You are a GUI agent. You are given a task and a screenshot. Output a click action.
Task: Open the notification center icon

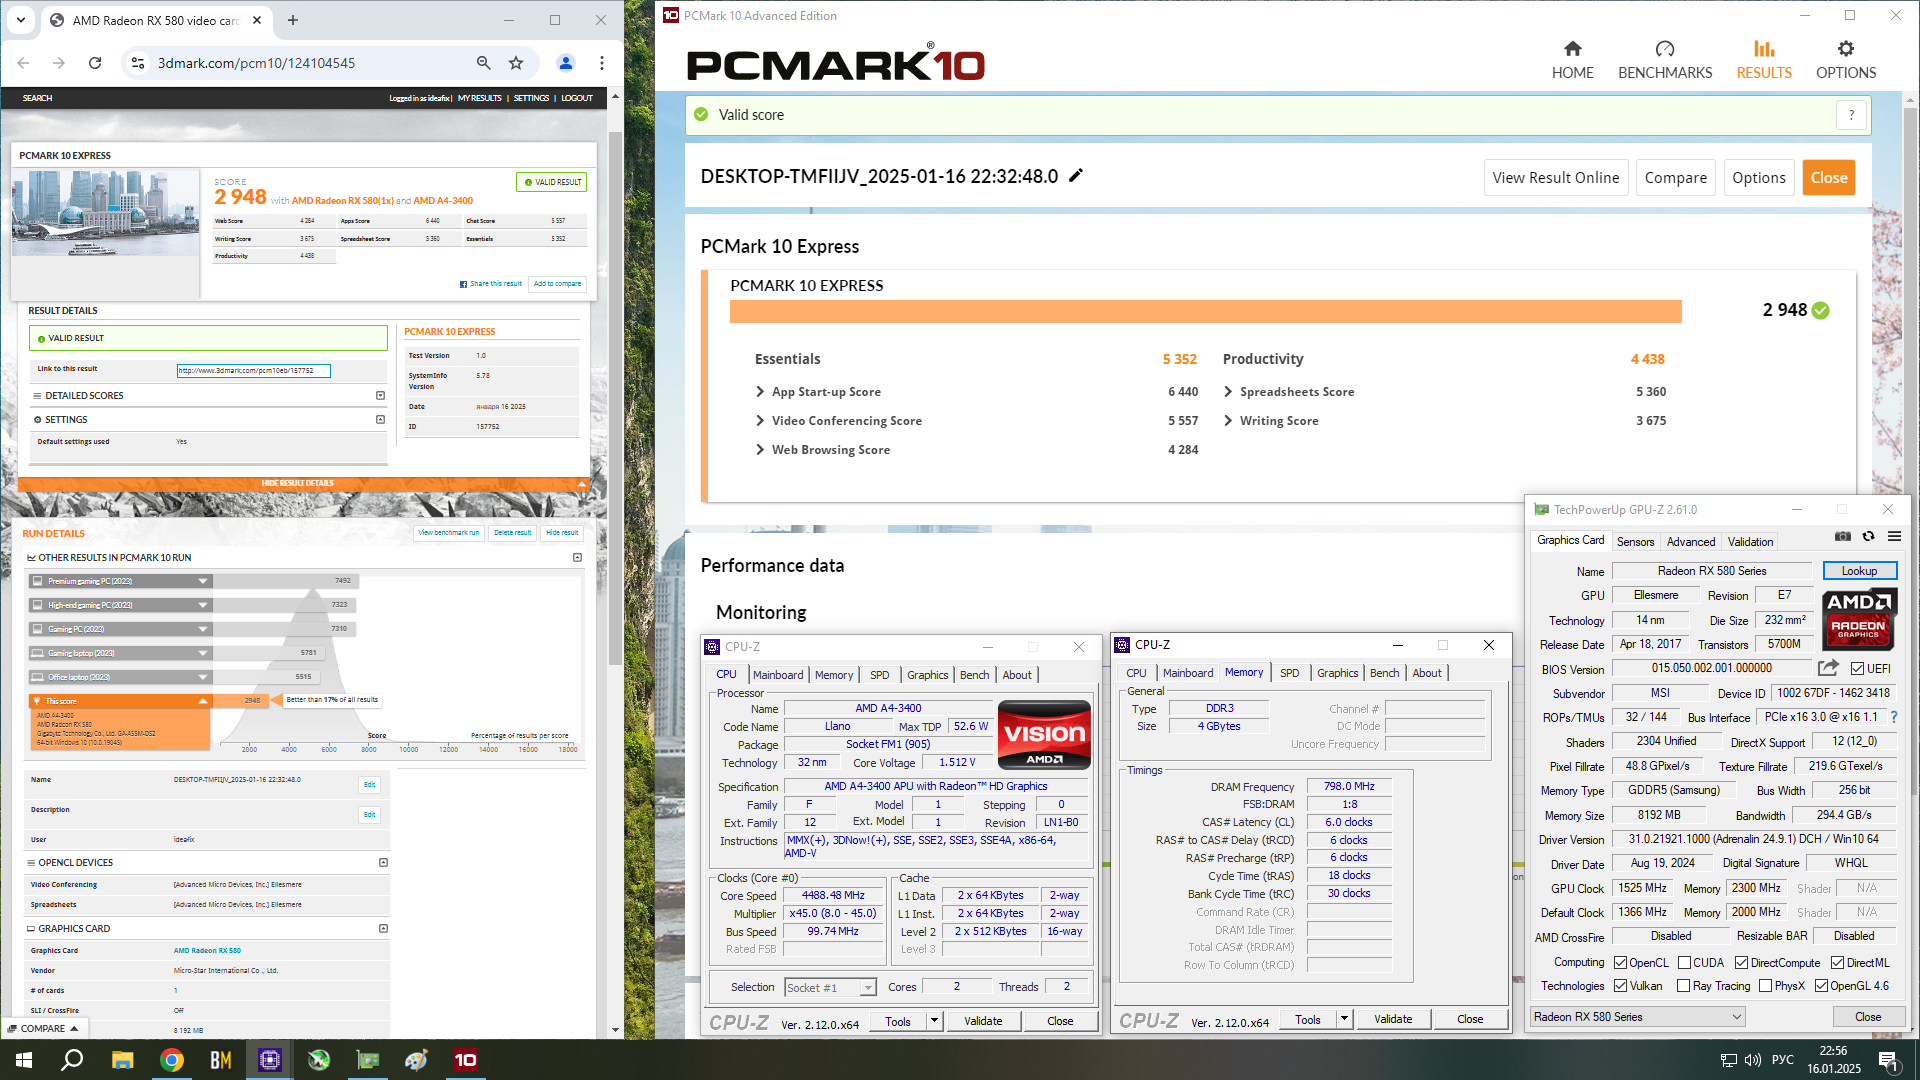click(x=1888, y=1060)
